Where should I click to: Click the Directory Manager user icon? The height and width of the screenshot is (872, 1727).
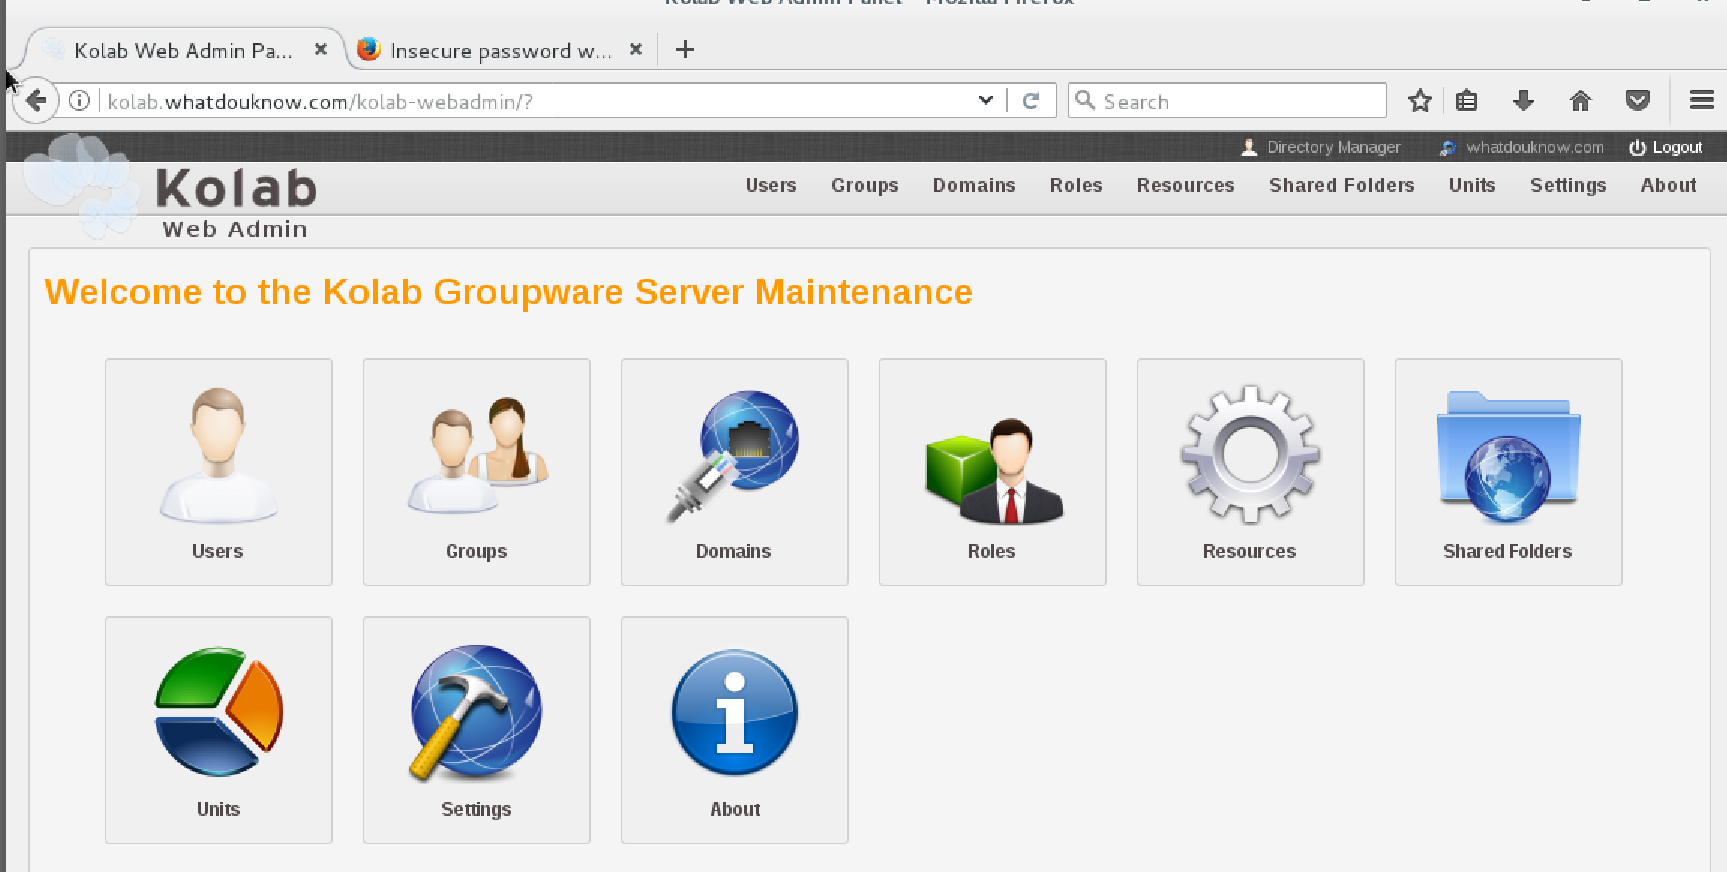click(1249, 147)
